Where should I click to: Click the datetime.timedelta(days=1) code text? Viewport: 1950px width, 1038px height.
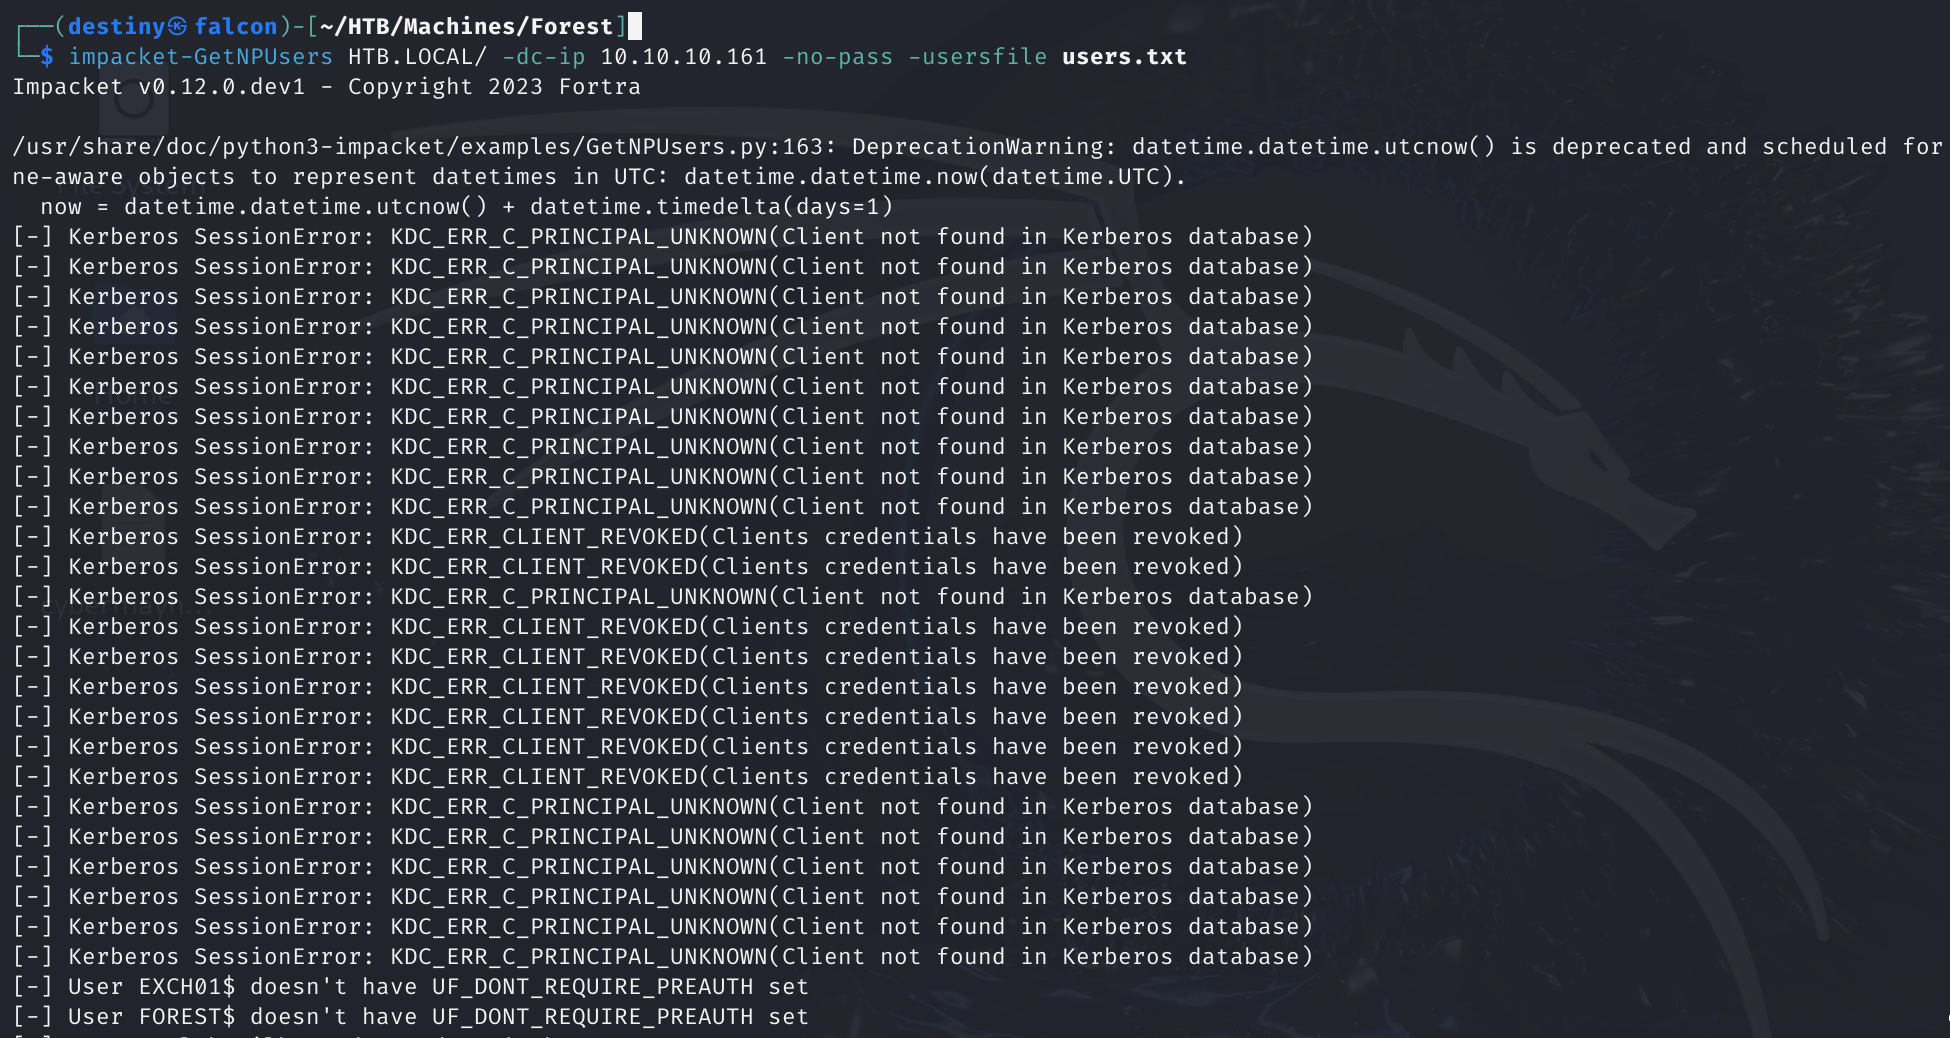coord(711,207)
